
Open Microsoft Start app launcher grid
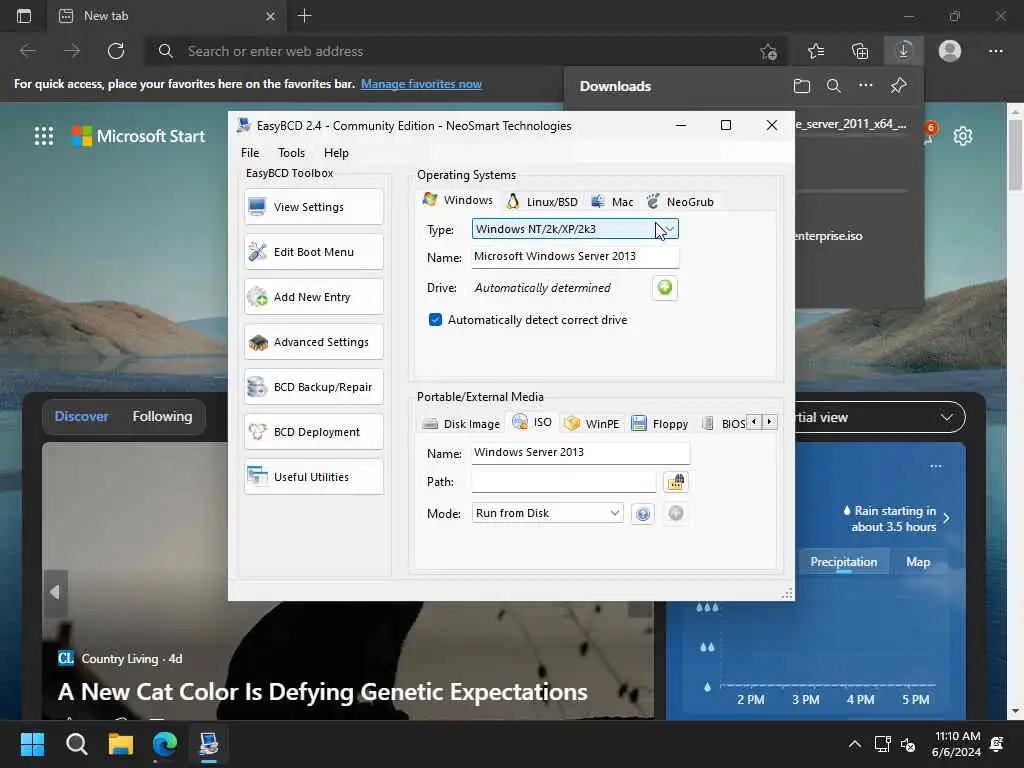(x=44, y=136)
